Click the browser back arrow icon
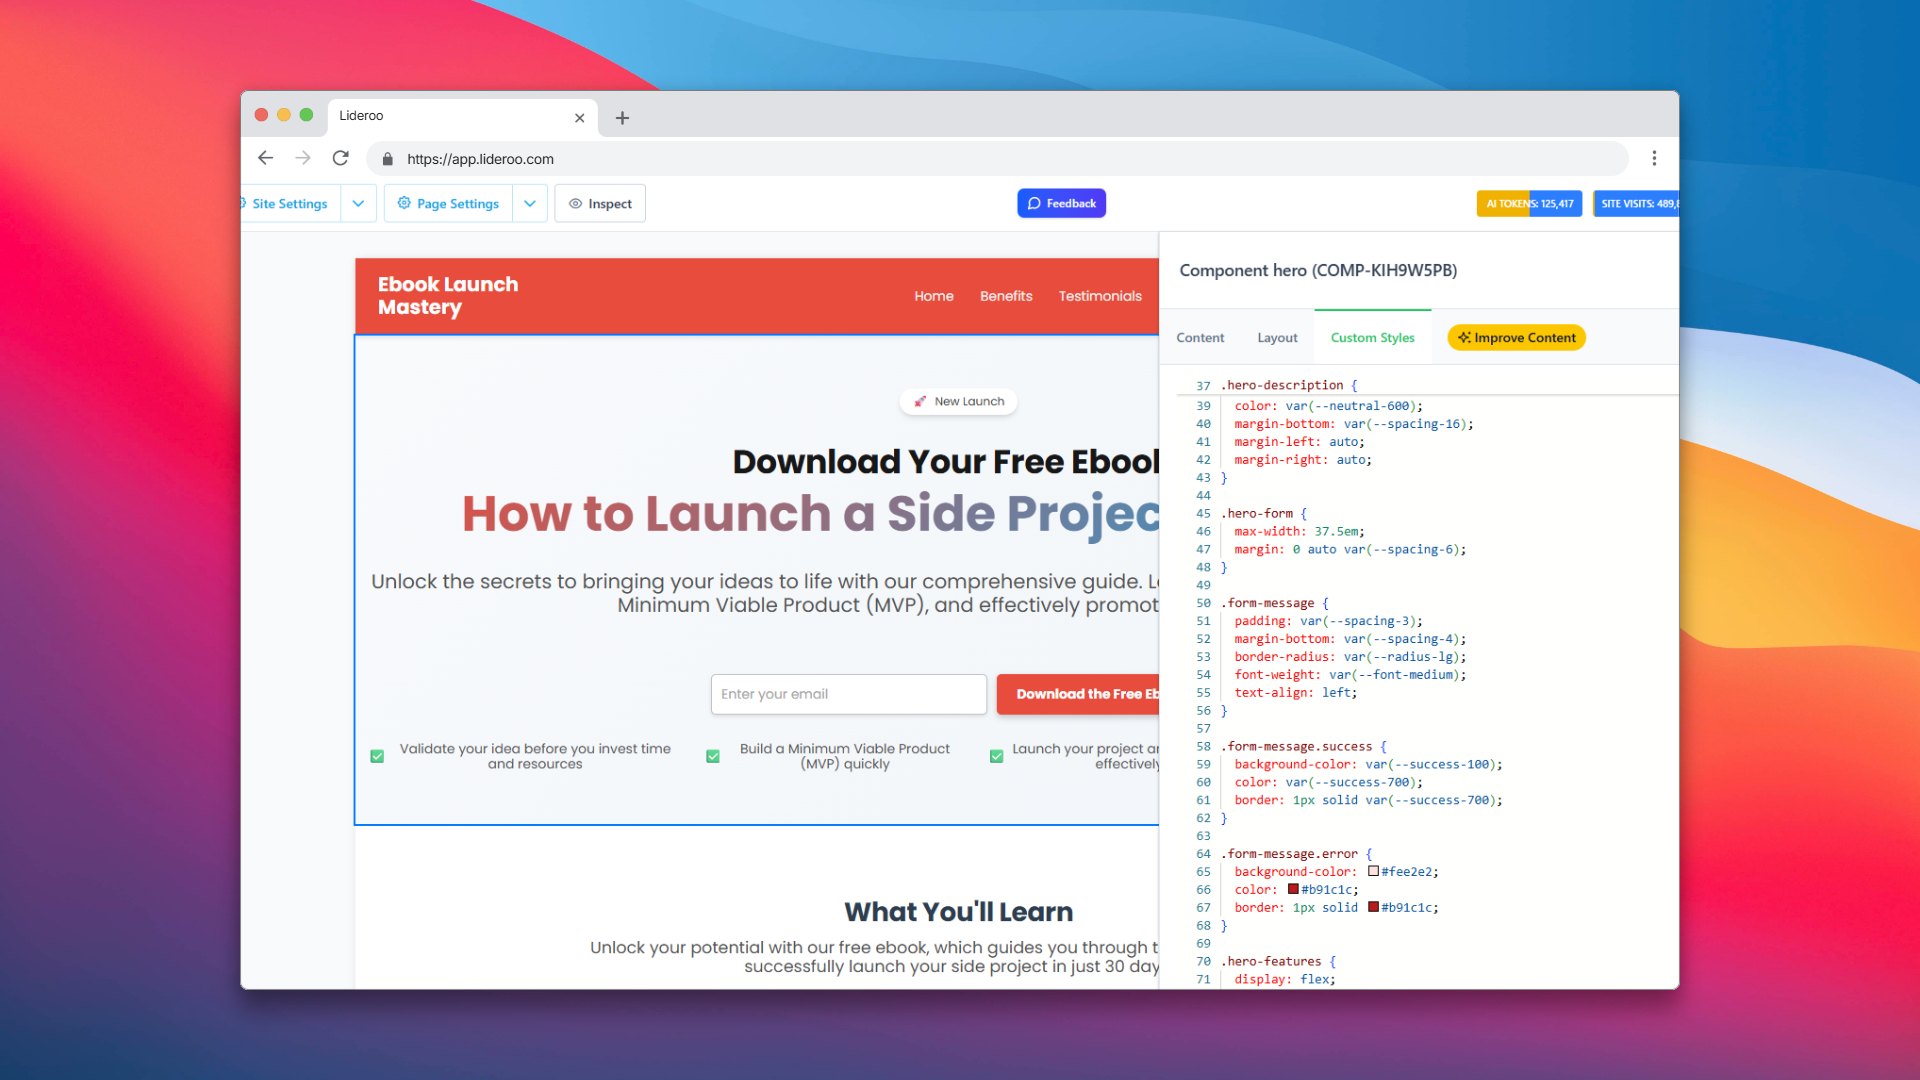Viewport: 1920px width, 1080px height. tap(265, 158)
